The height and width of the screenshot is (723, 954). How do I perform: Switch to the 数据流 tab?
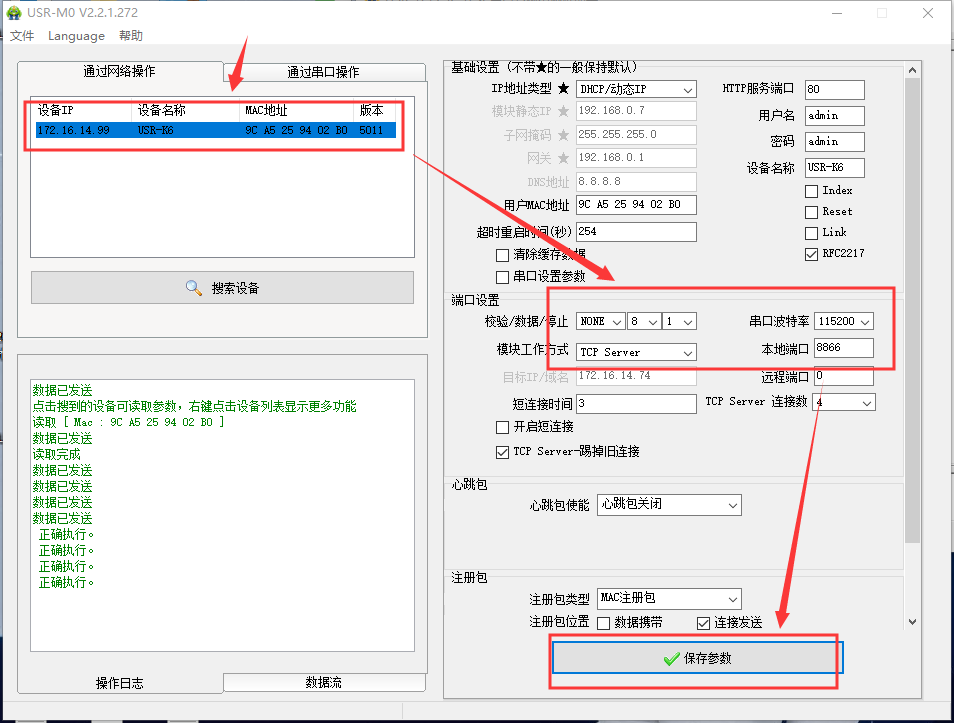323,682
